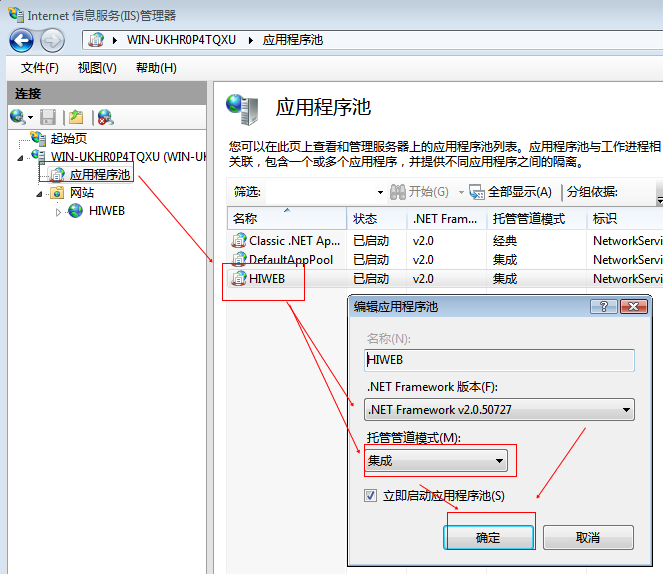Click Show All(A) text button
Viewport: 663px width, 574px height.
point(520,192)
